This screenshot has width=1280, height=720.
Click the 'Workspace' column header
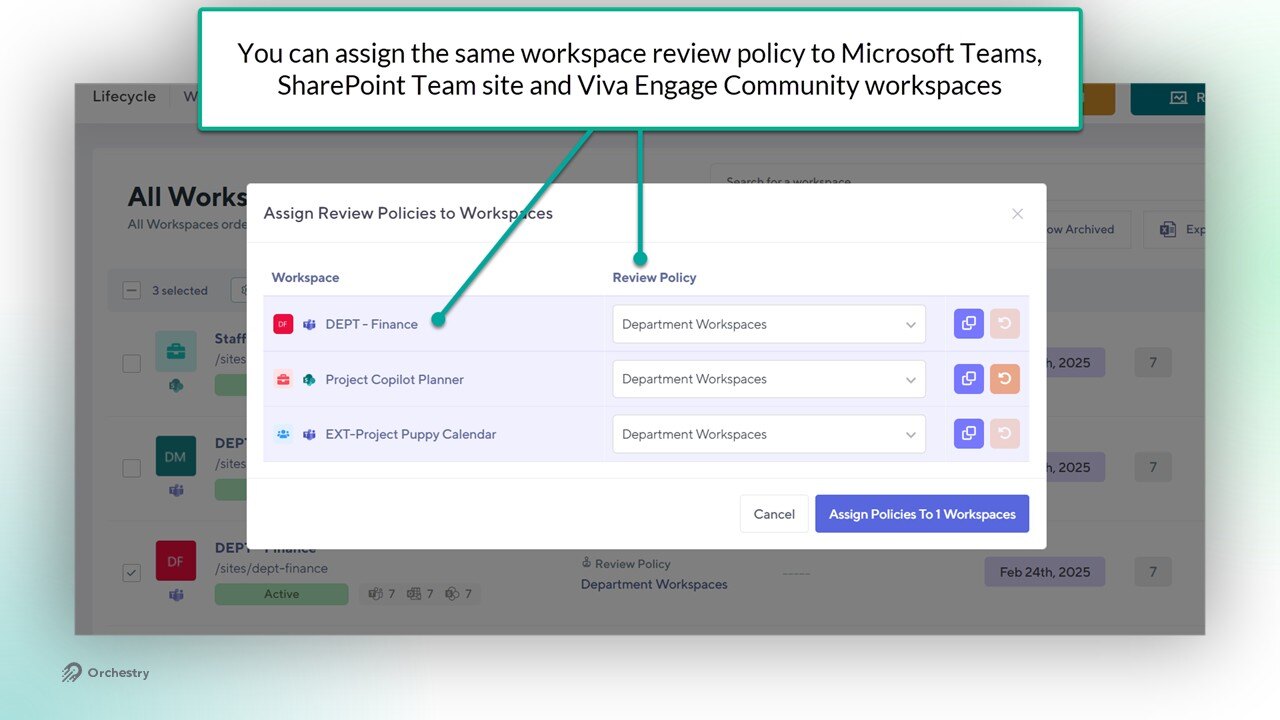pyautogui.click(x=305, y=277)
